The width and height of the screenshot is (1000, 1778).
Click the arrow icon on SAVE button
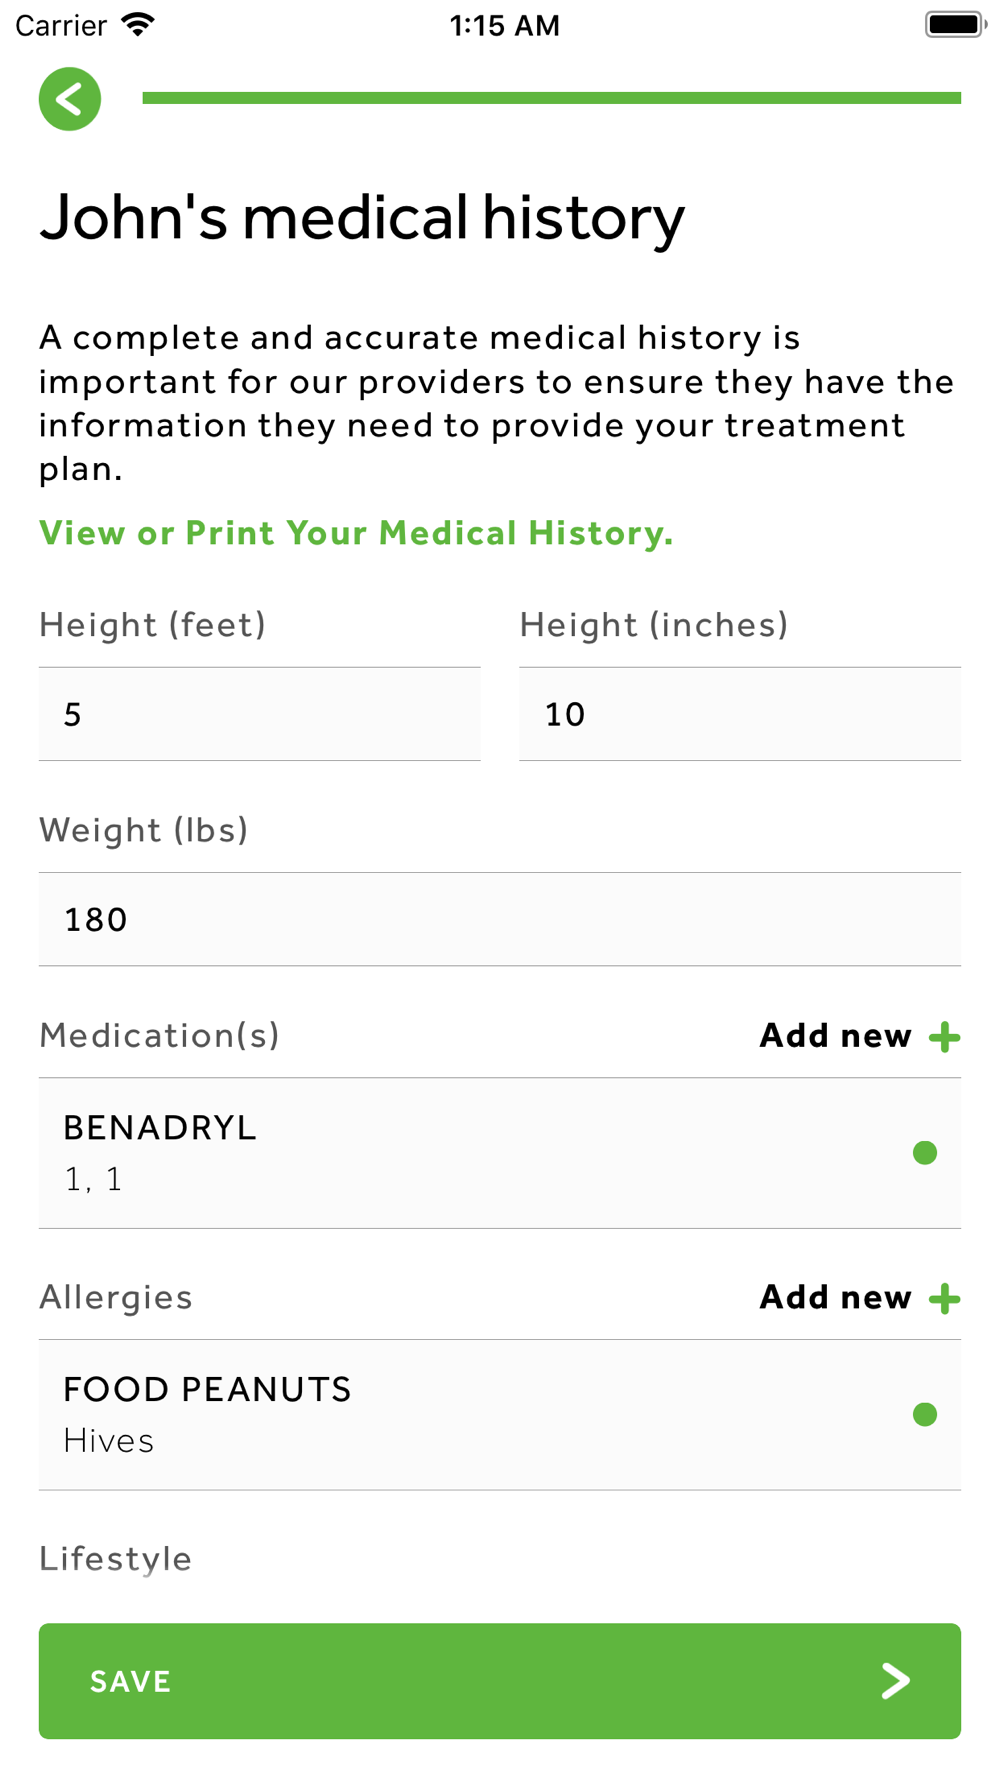[x=896, y=1681]
